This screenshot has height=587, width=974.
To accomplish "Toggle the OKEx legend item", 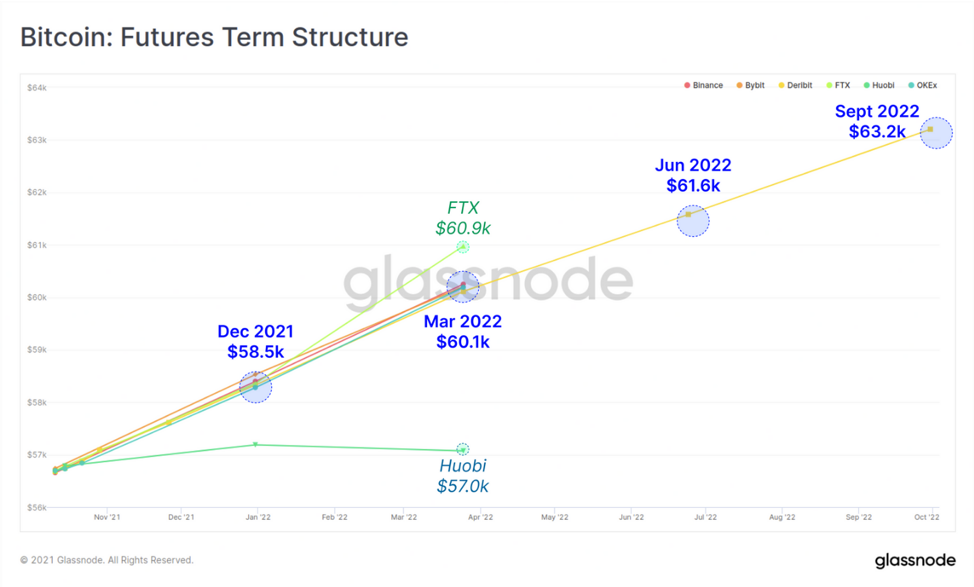I will (922, 85).
